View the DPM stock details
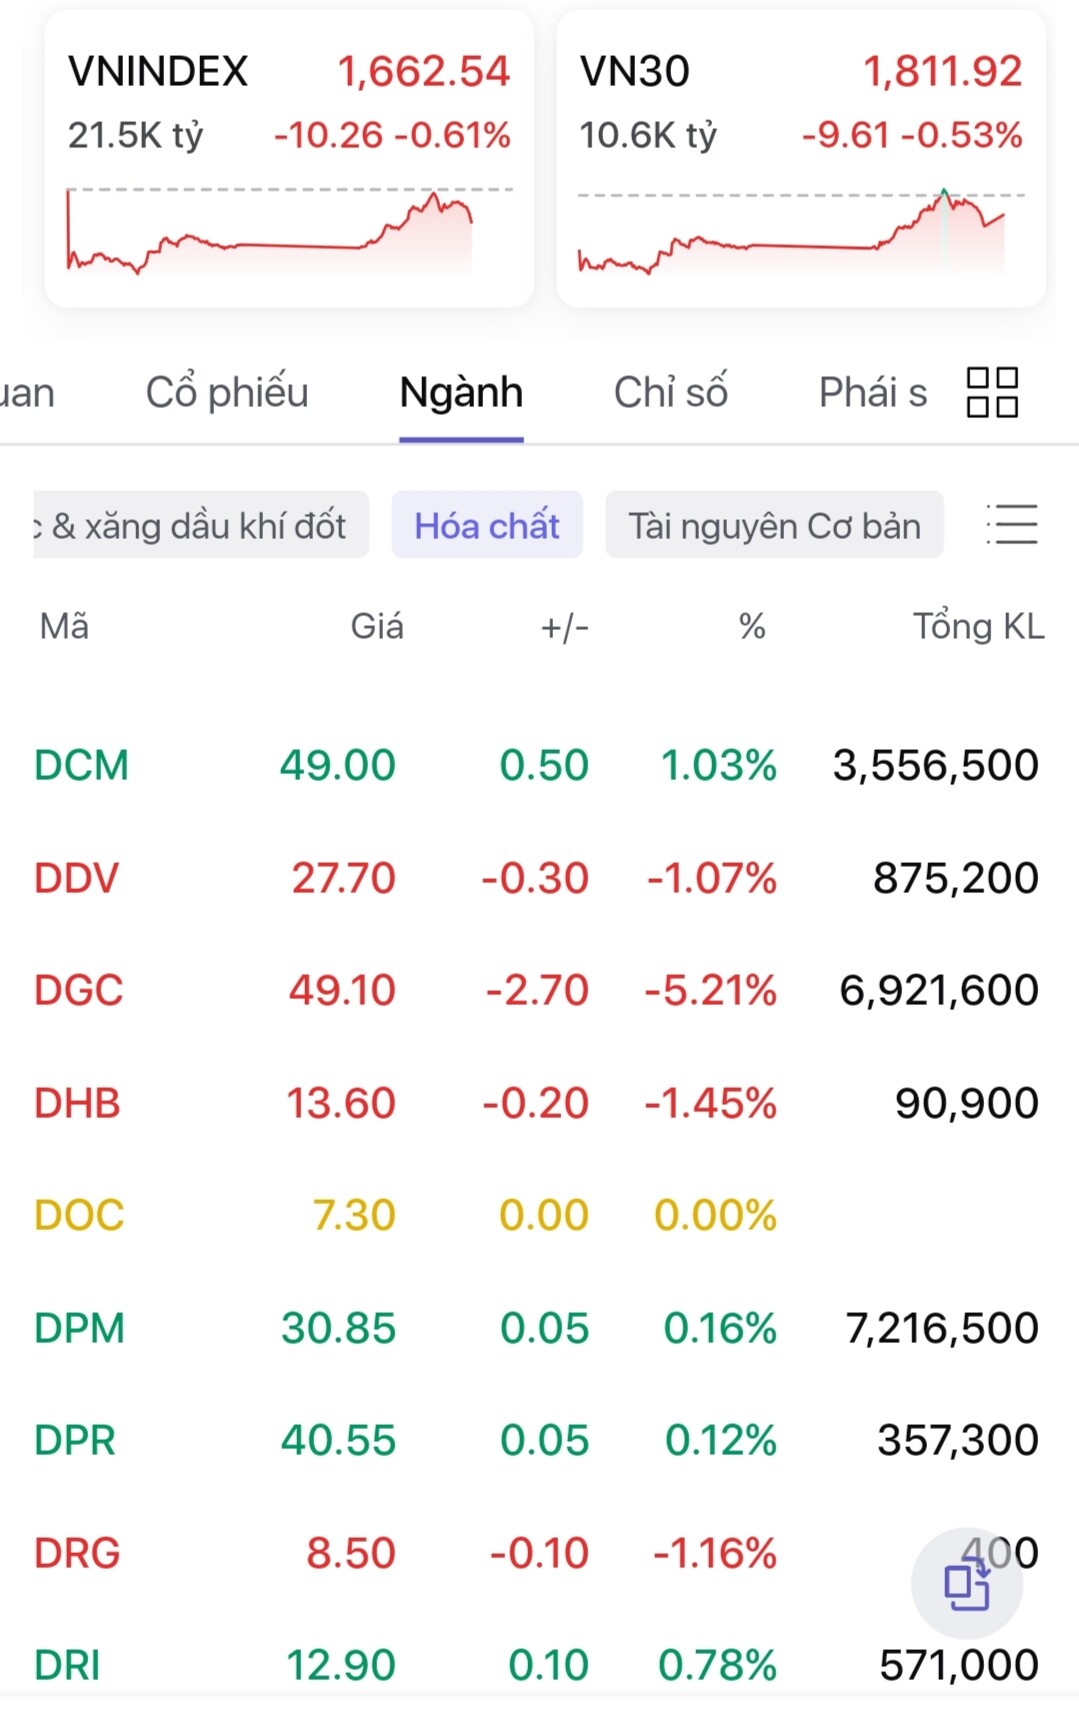 80,1329
